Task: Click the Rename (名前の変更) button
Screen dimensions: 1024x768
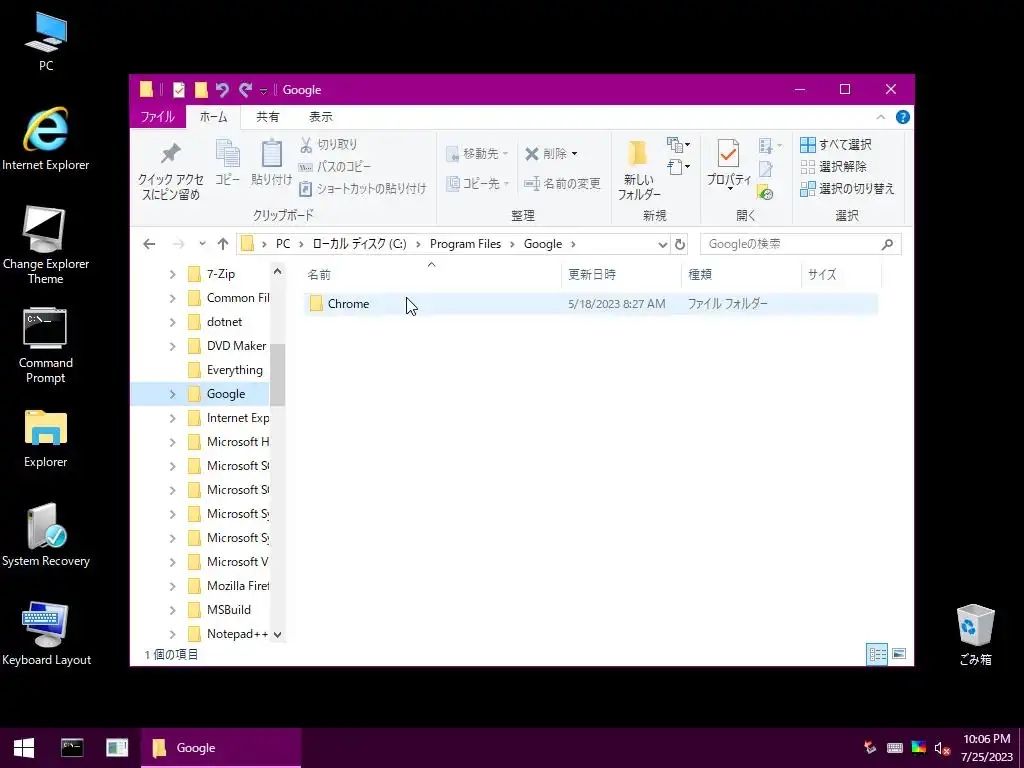Action: [562, 184]
